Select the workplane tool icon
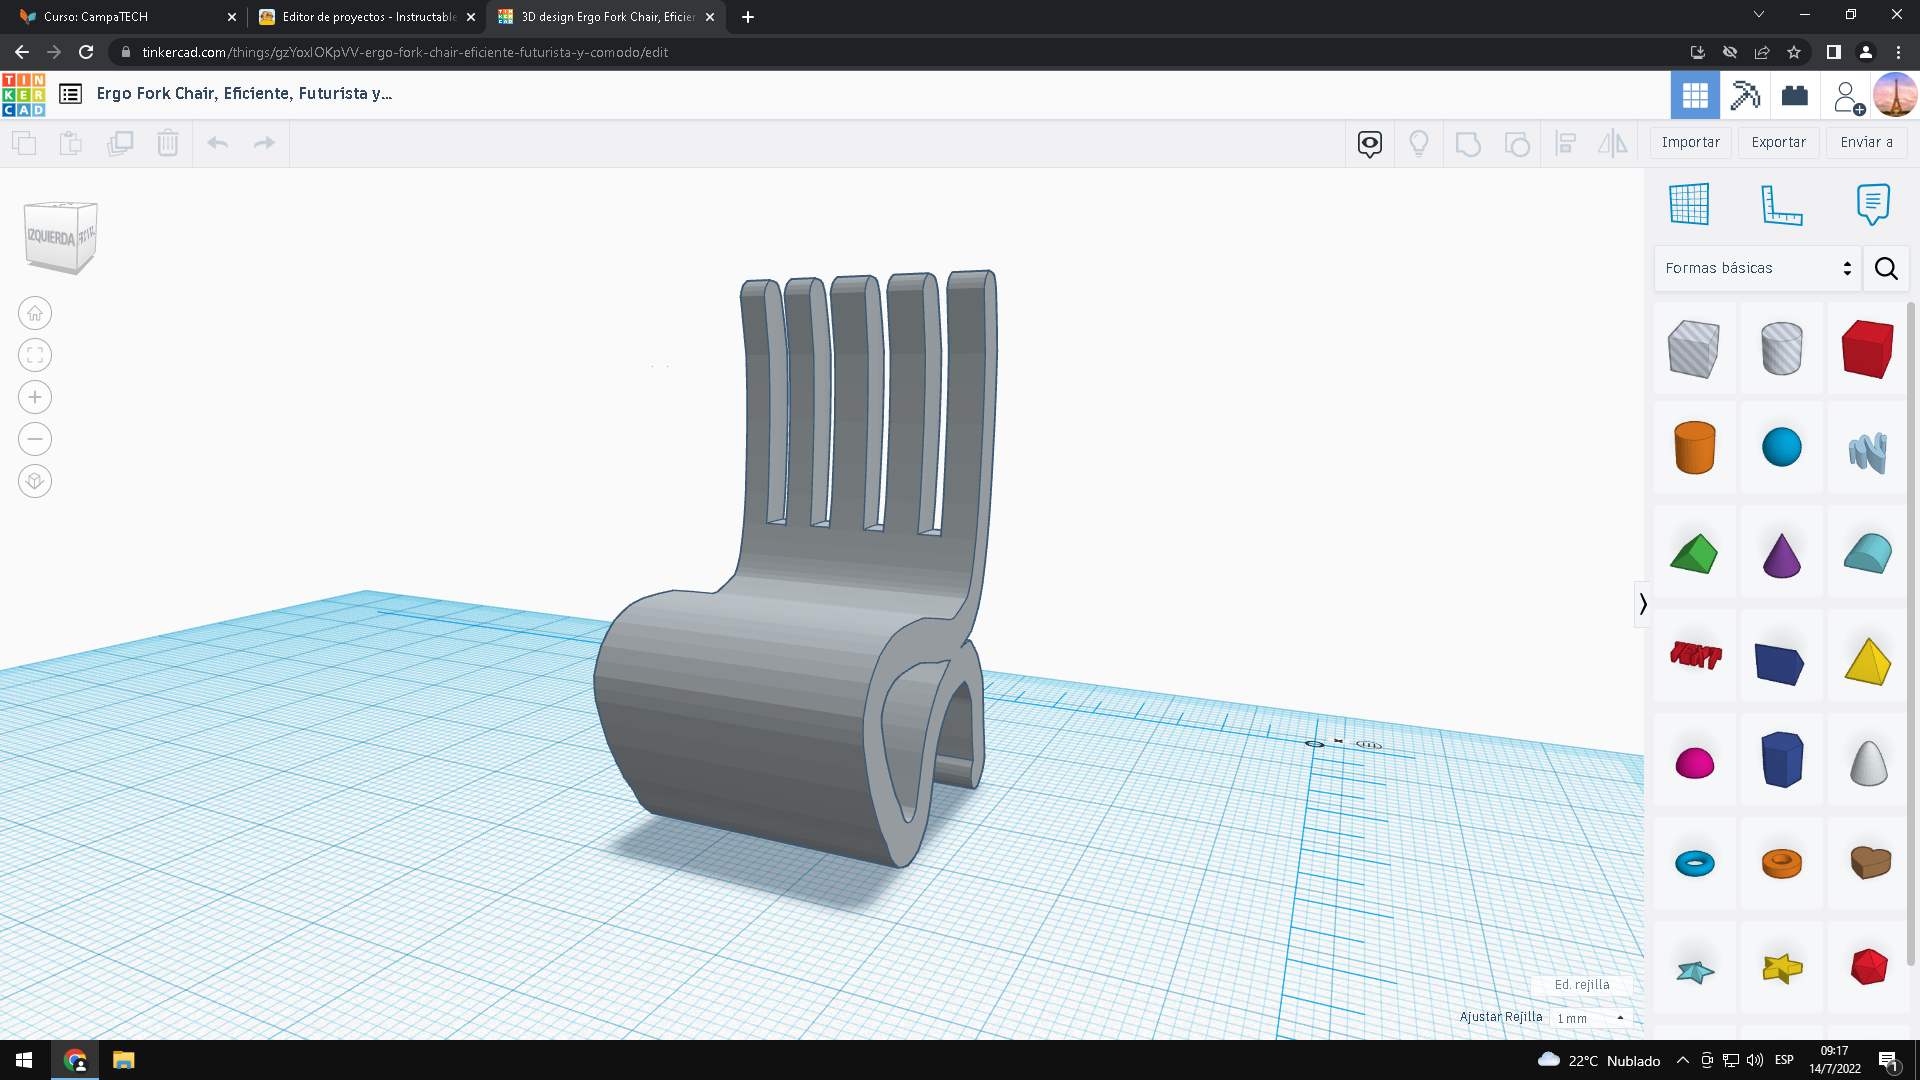Screen dimensions: 1920x1080 click(1689, 204)
